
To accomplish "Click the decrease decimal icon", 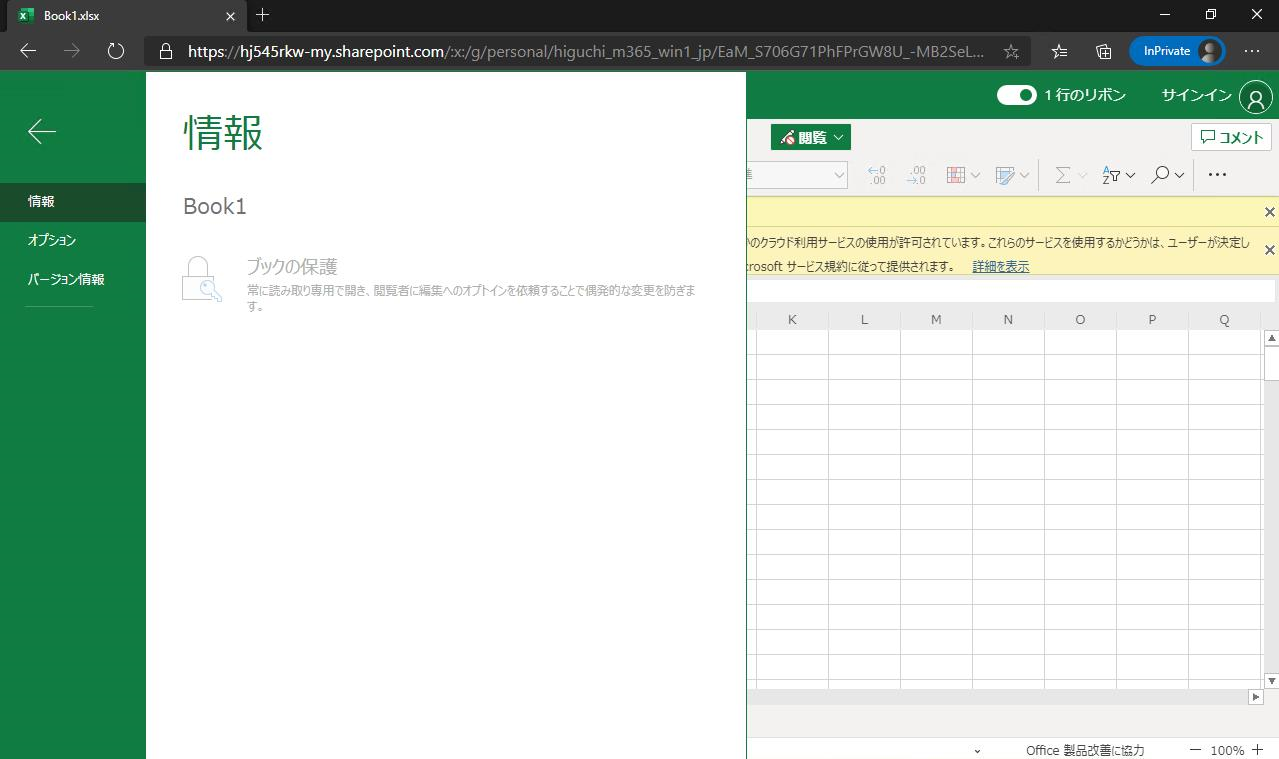I will coord(916,175).
